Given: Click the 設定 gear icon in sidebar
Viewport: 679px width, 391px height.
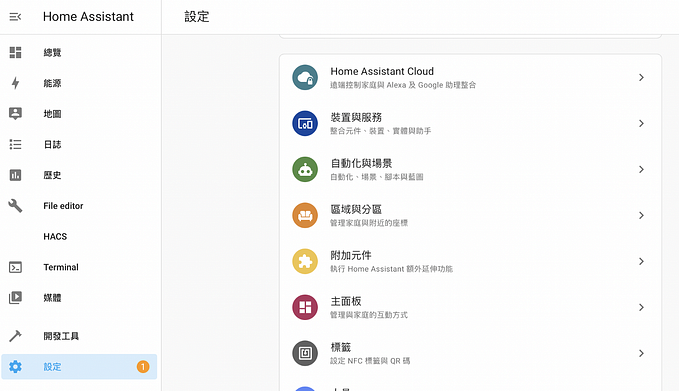Looking at the screenshot, I should 15,367.
